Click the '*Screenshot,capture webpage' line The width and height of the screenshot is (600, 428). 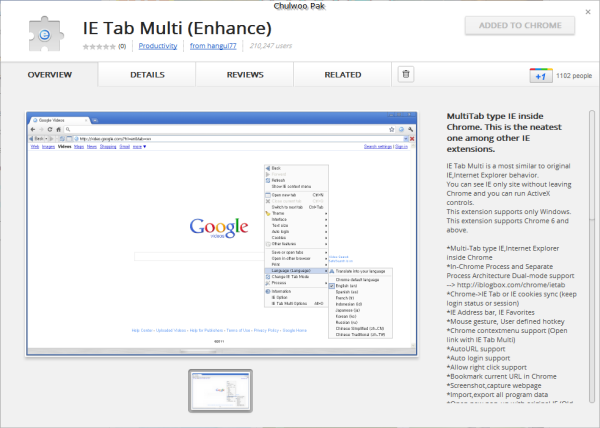(x=494, y=386)
